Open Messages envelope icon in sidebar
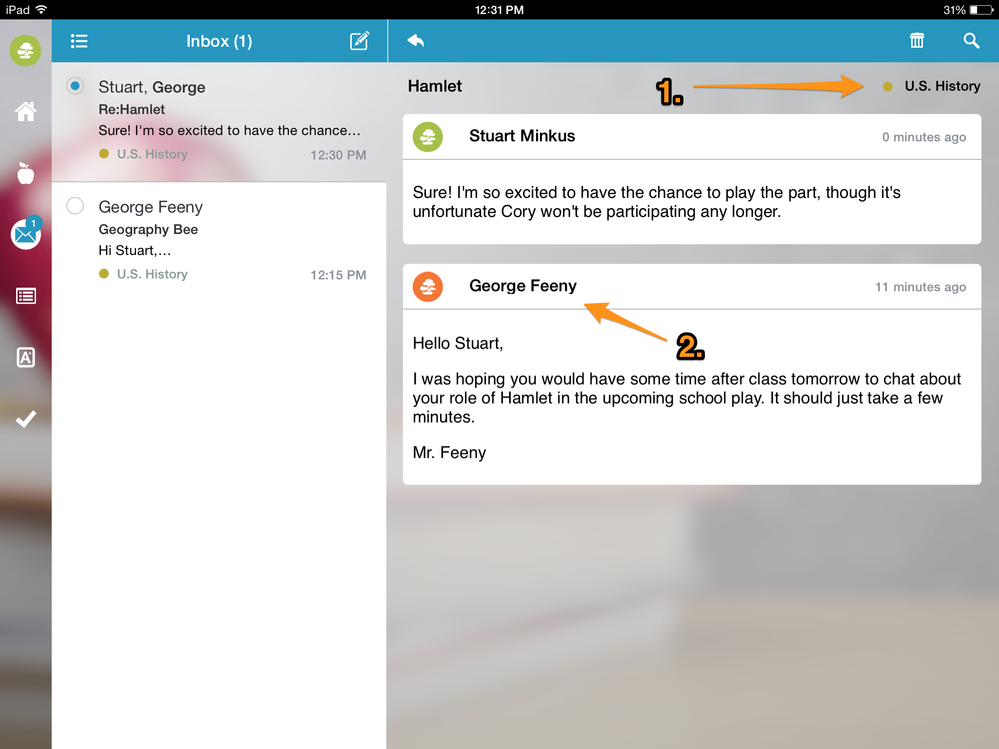999x749 pixels. (x=25, y=234)
